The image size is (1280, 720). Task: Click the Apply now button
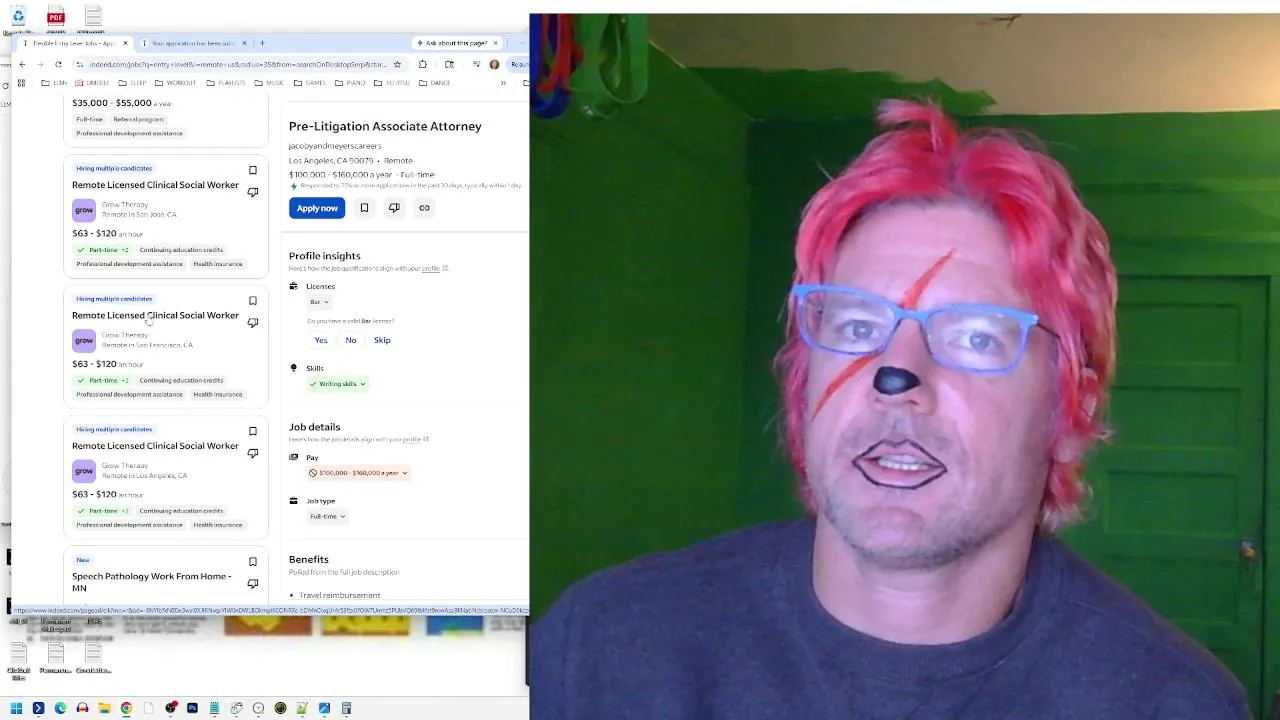point(317,208)
